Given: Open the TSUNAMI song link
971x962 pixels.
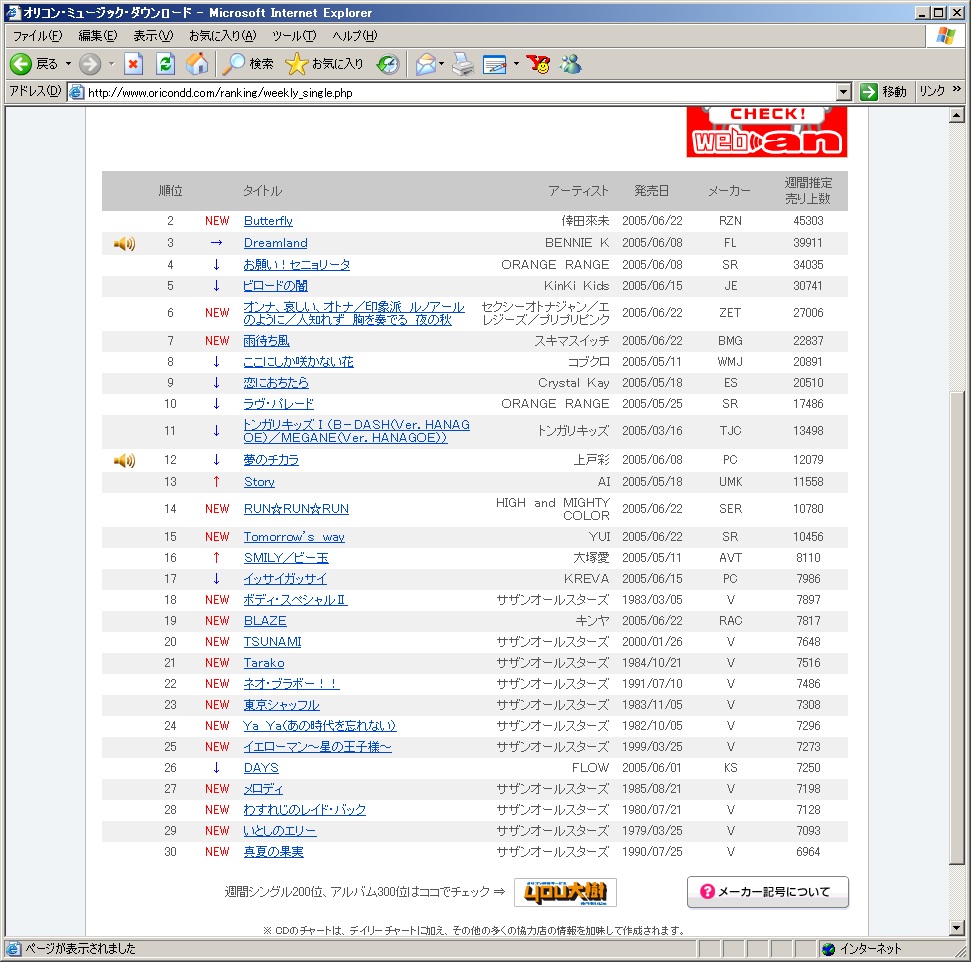Looking at the screenshot, I should (x=272, y=642).
